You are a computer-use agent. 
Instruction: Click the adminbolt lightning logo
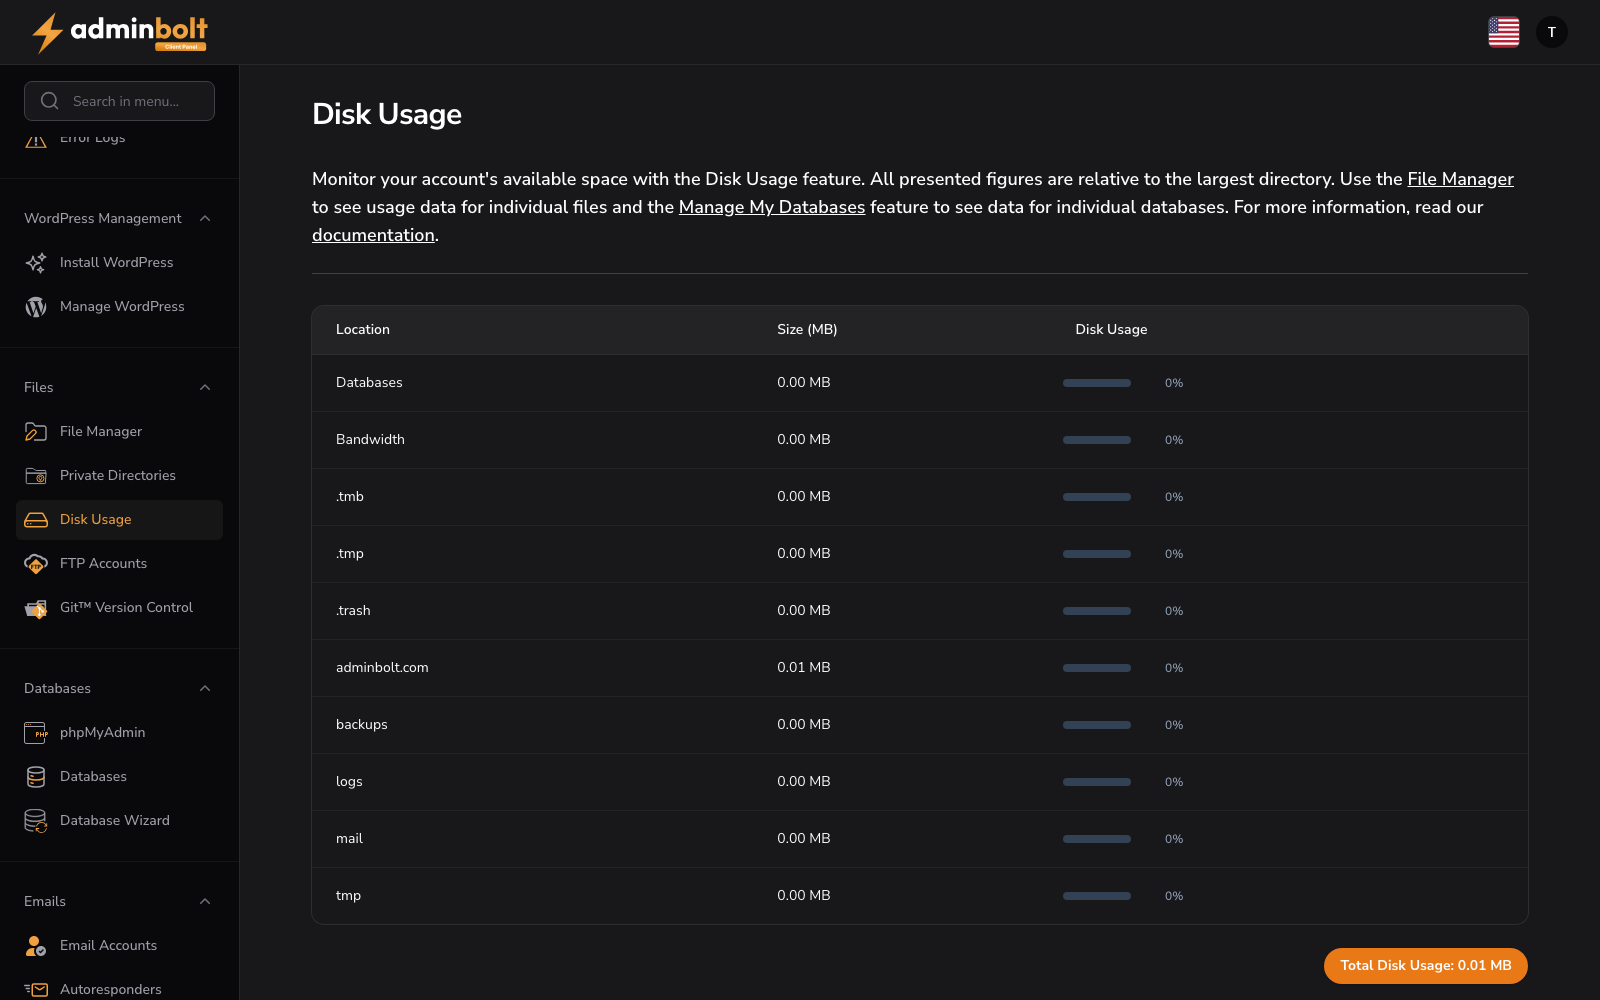pos(120,32)
